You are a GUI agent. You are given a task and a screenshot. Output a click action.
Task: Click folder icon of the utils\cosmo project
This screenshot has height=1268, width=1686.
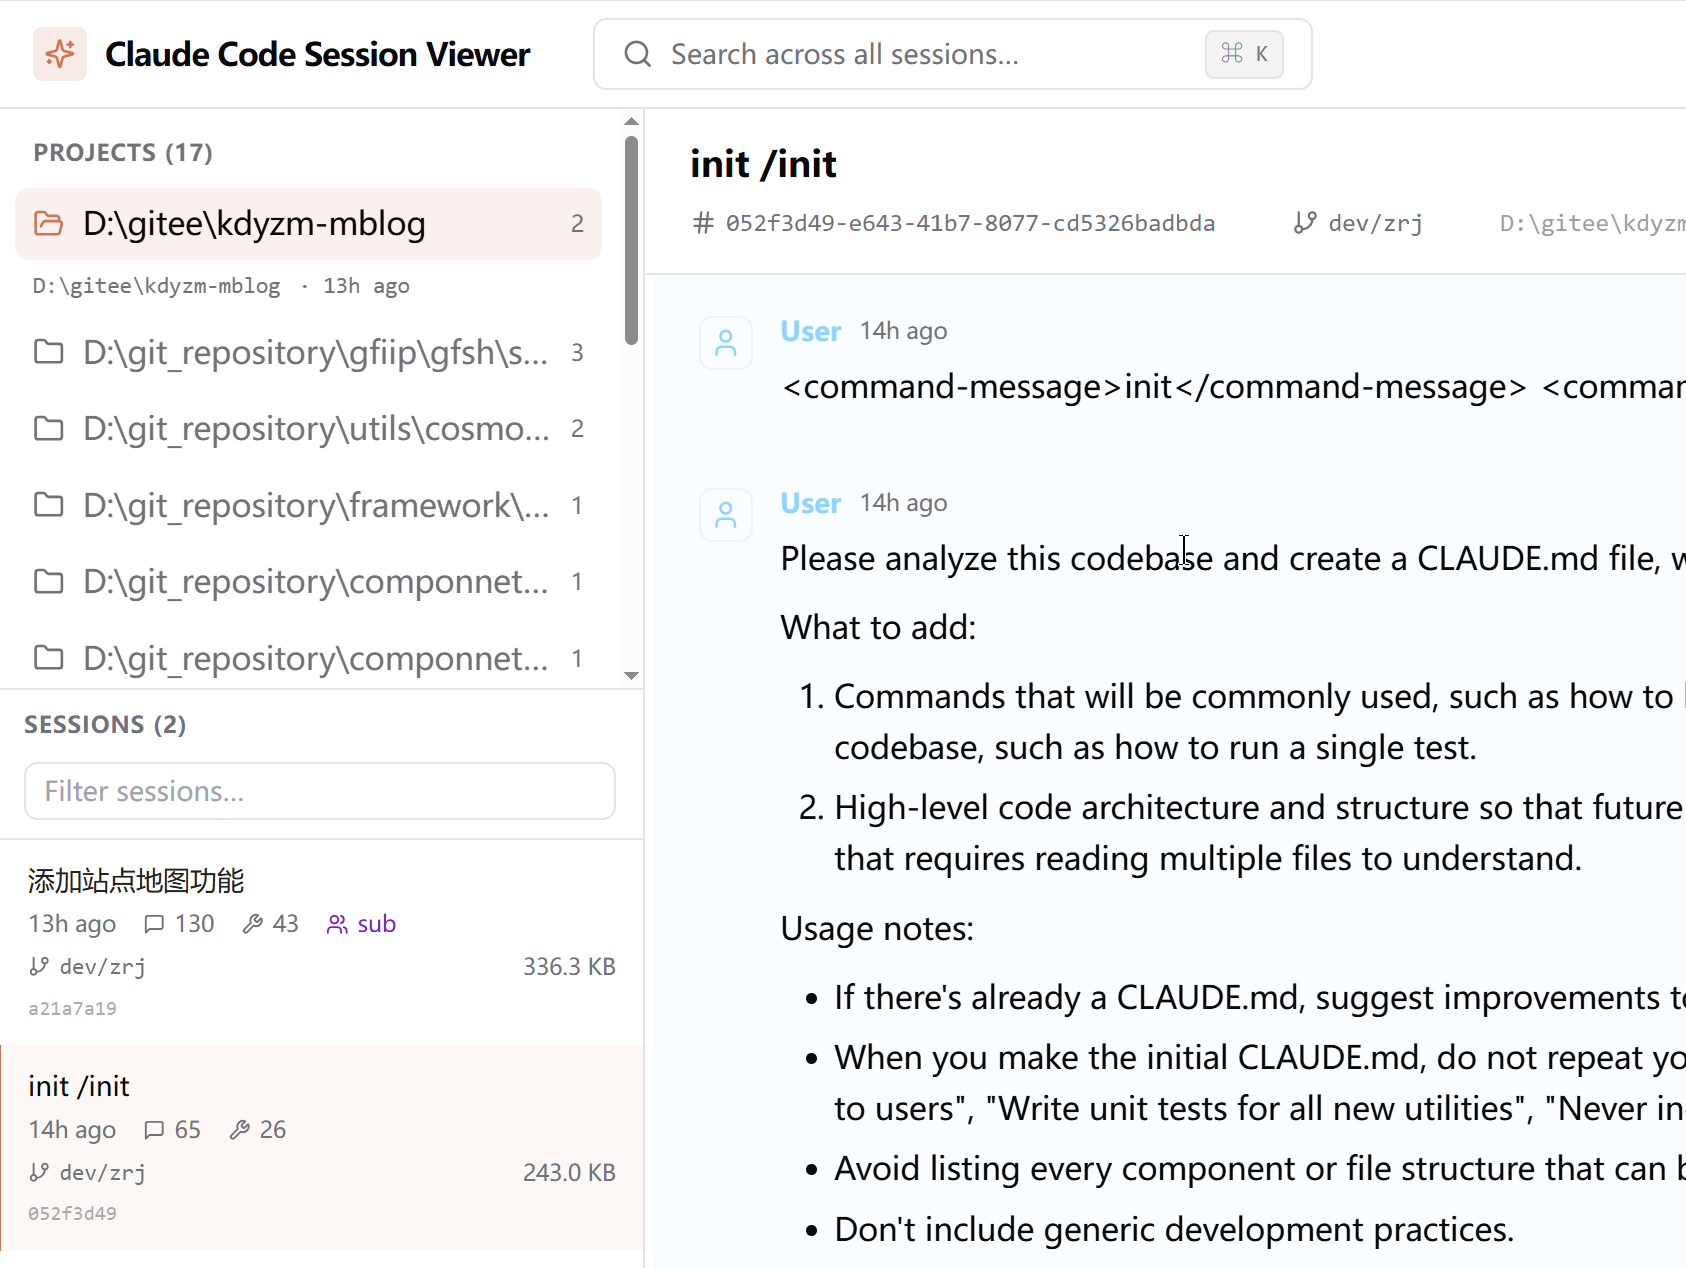pyautogui.click(x=49, y=429)
